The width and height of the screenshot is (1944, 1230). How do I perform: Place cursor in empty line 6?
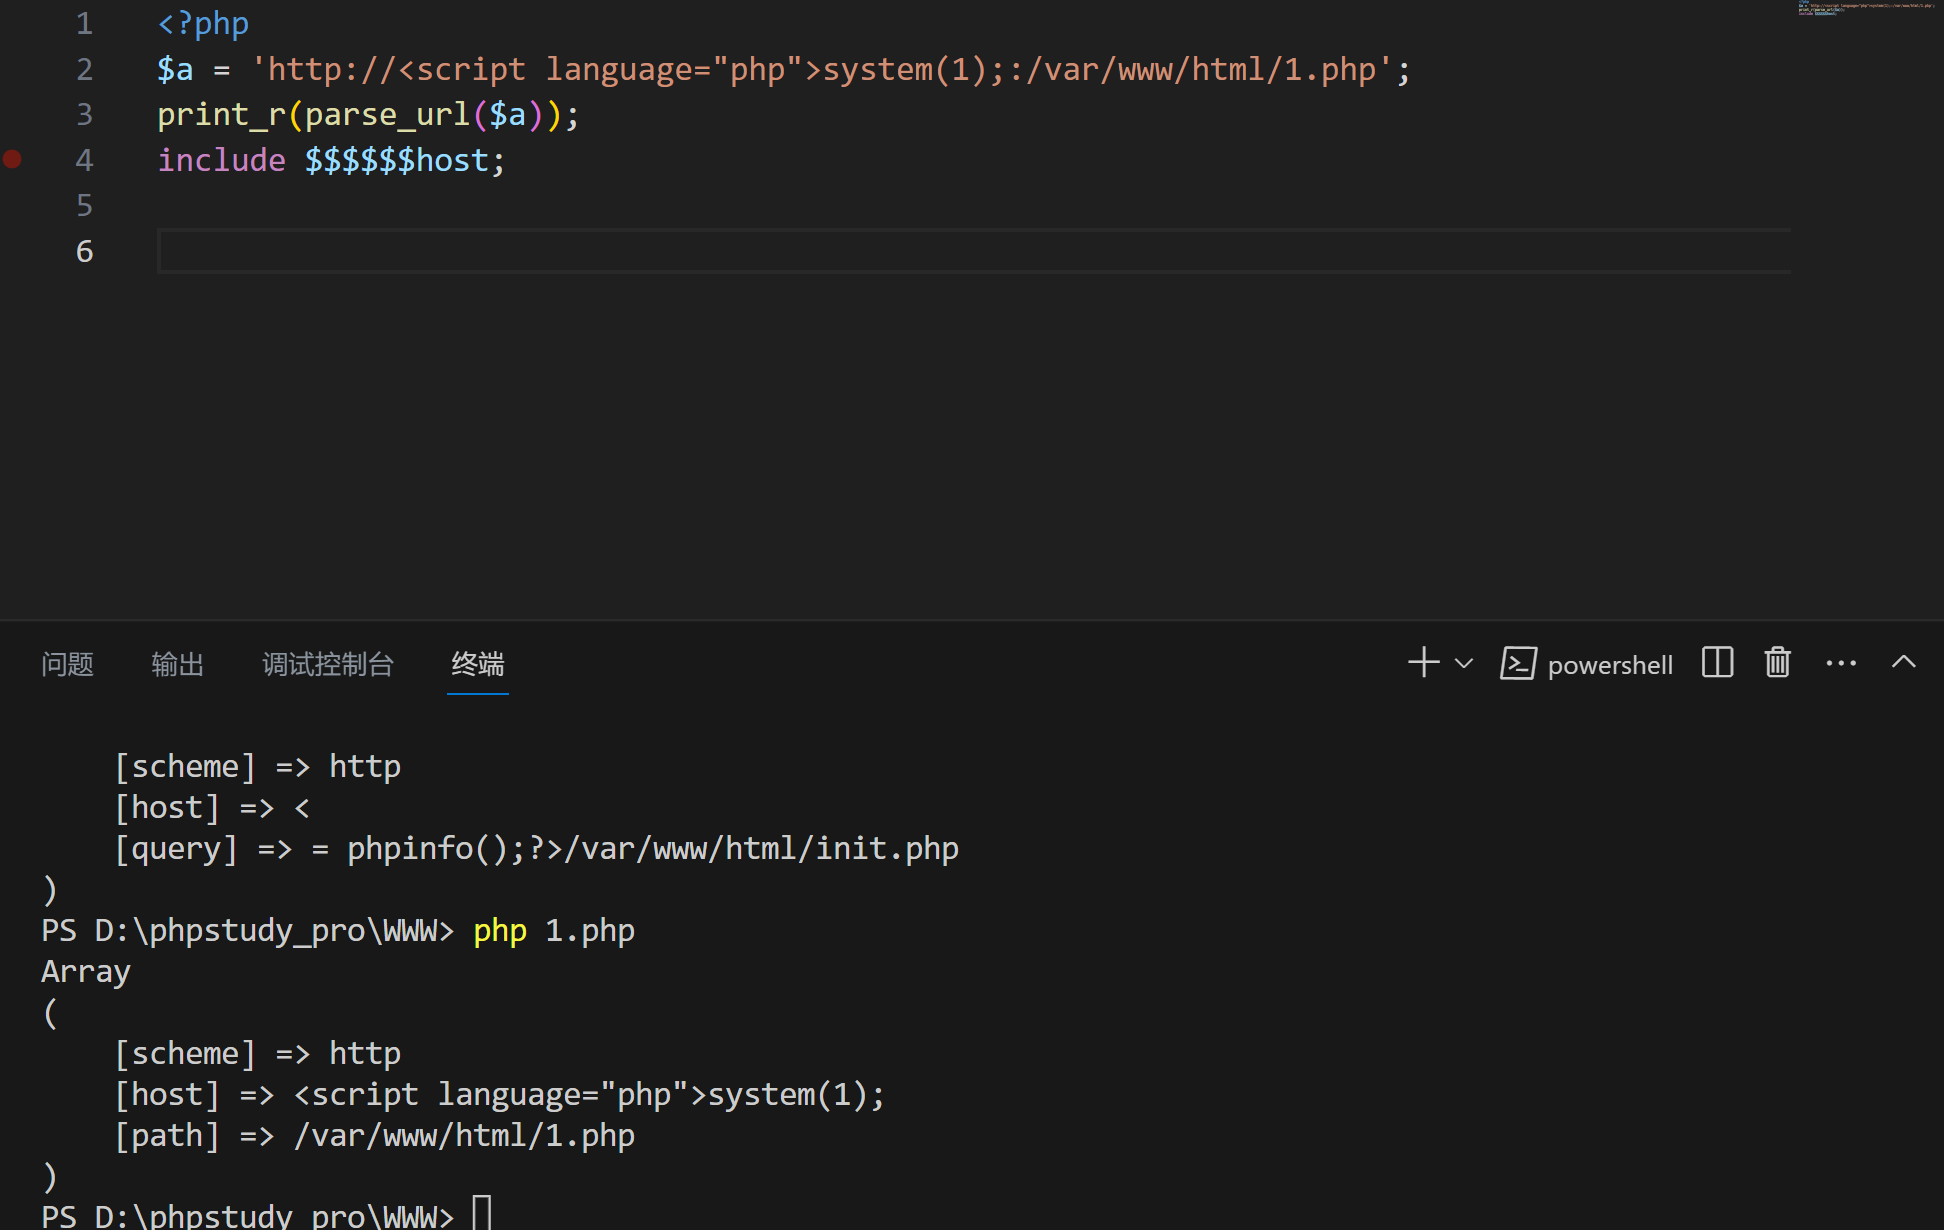[973, 251]
